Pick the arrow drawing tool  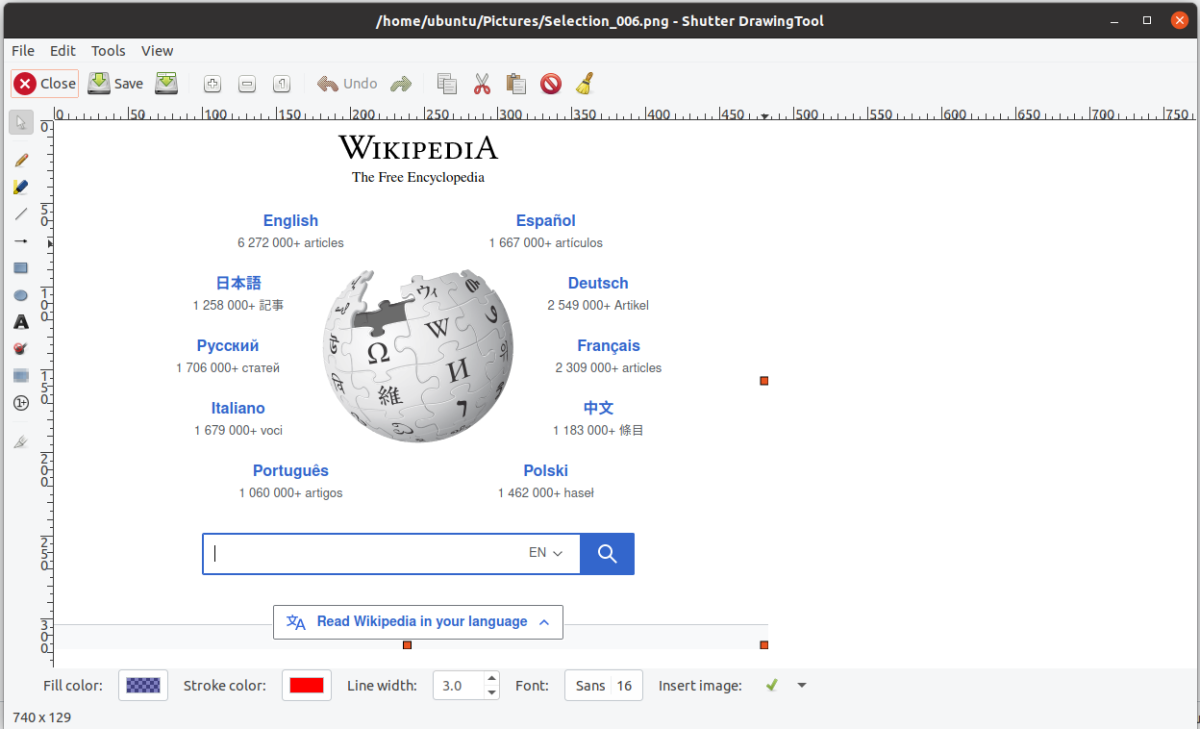pos(21,241)
